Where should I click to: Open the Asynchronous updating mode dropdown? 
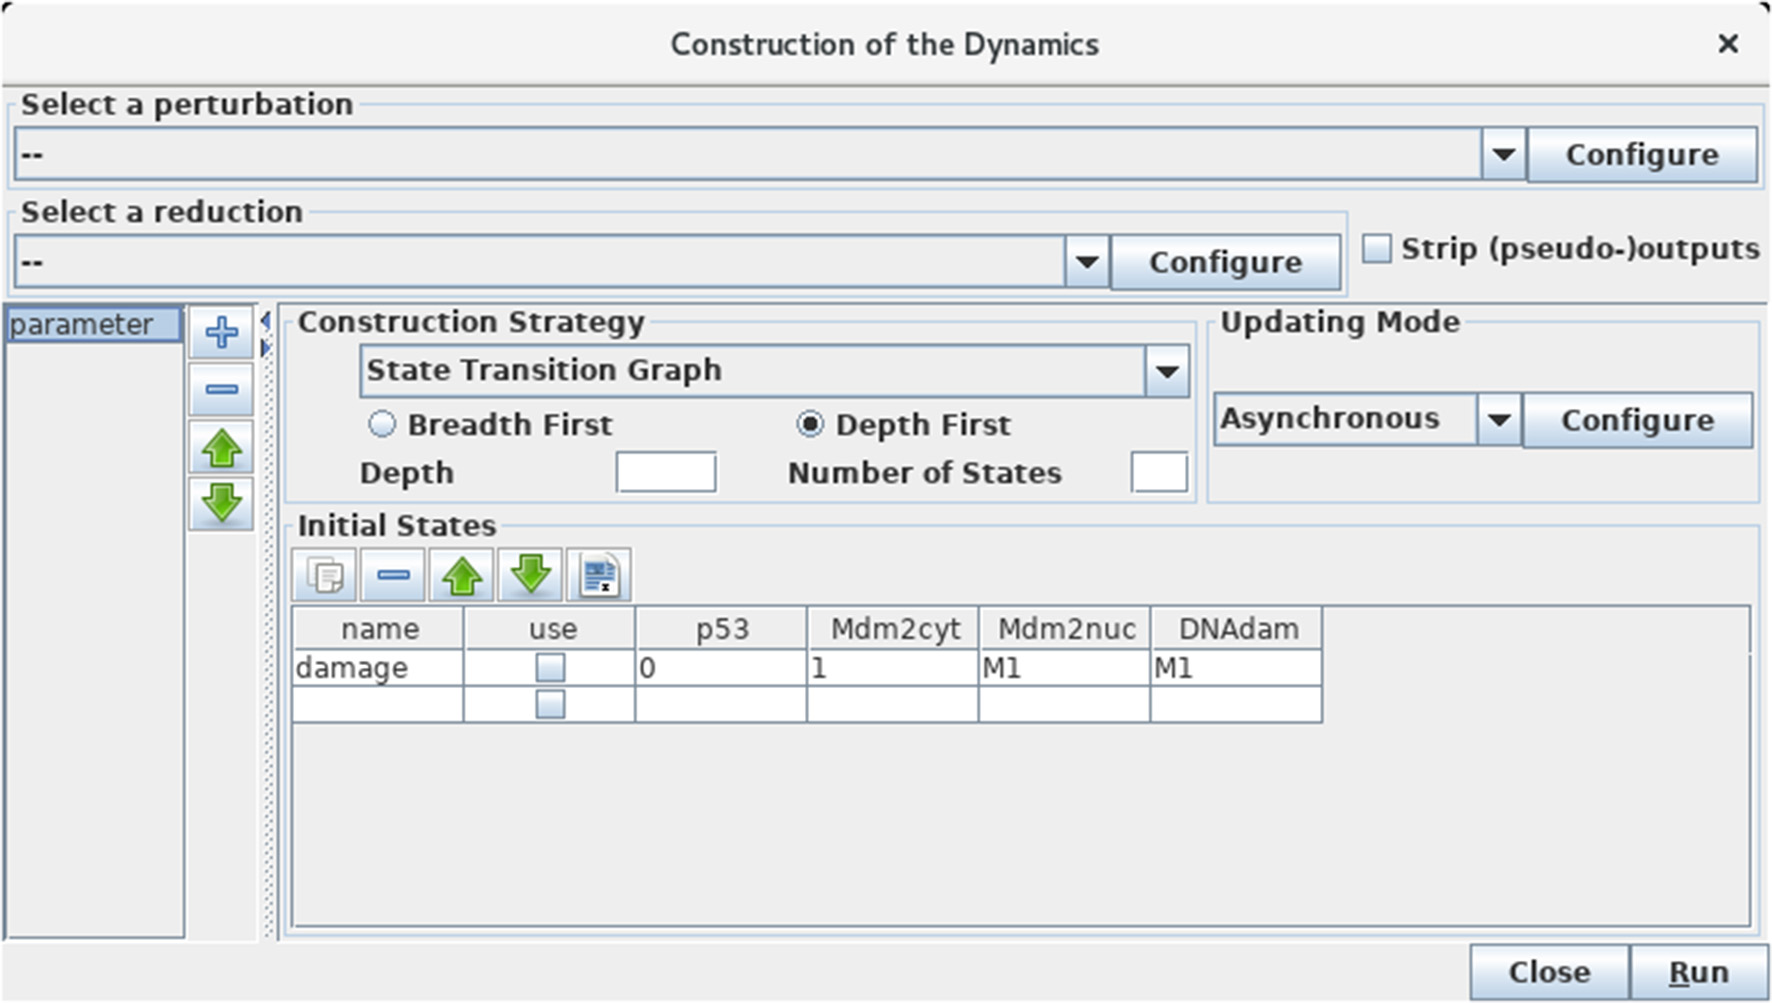(x=1498, y=420)
